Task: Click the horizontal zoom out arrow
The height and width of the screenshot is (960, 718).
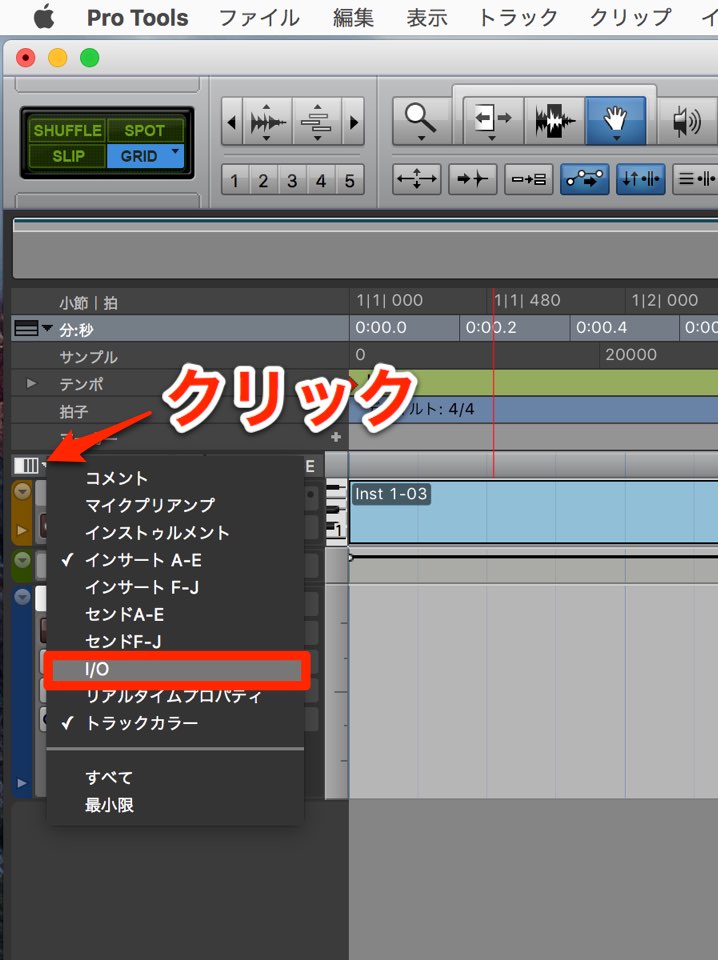Action: point(231,122)
